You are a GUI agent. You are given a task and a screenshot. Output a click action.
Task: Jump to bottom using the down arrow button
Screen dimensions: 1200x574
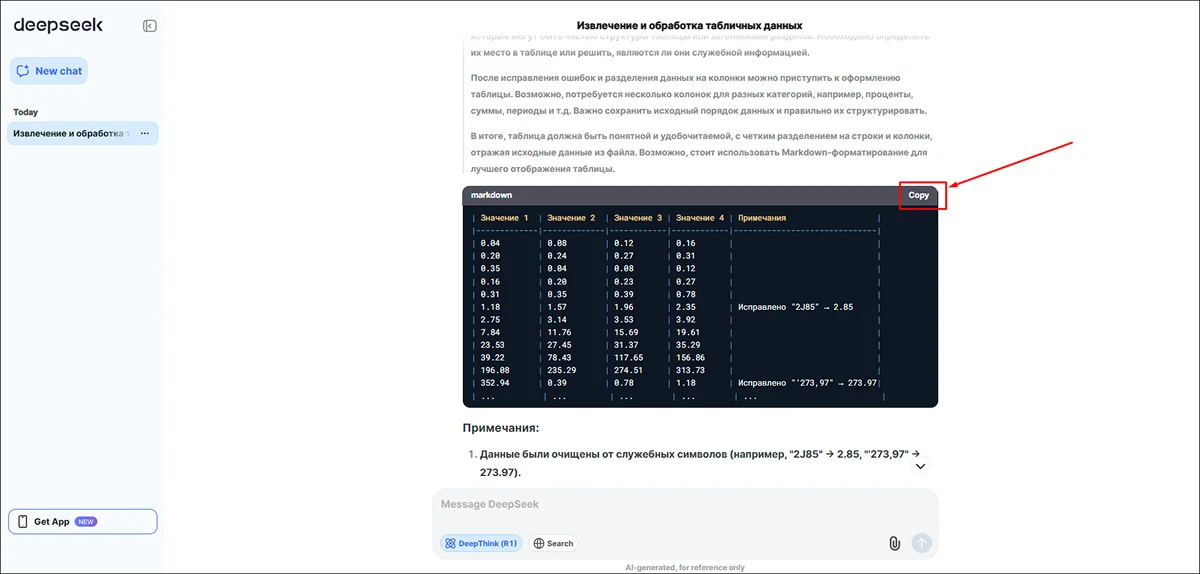click(x=921, y=465)
